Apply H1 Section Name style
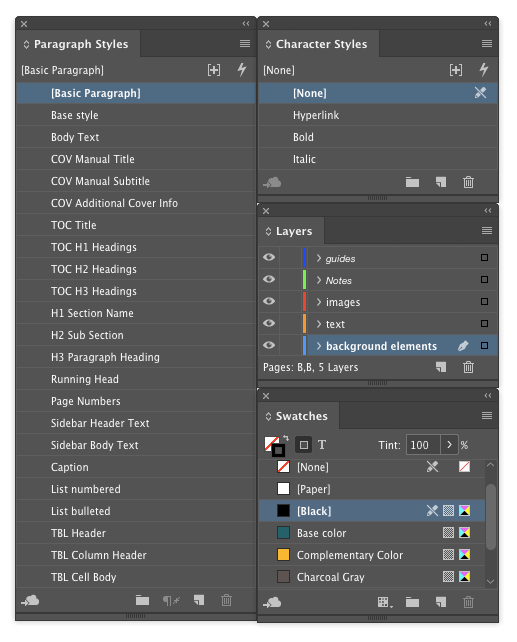 [x=136, y=313]
